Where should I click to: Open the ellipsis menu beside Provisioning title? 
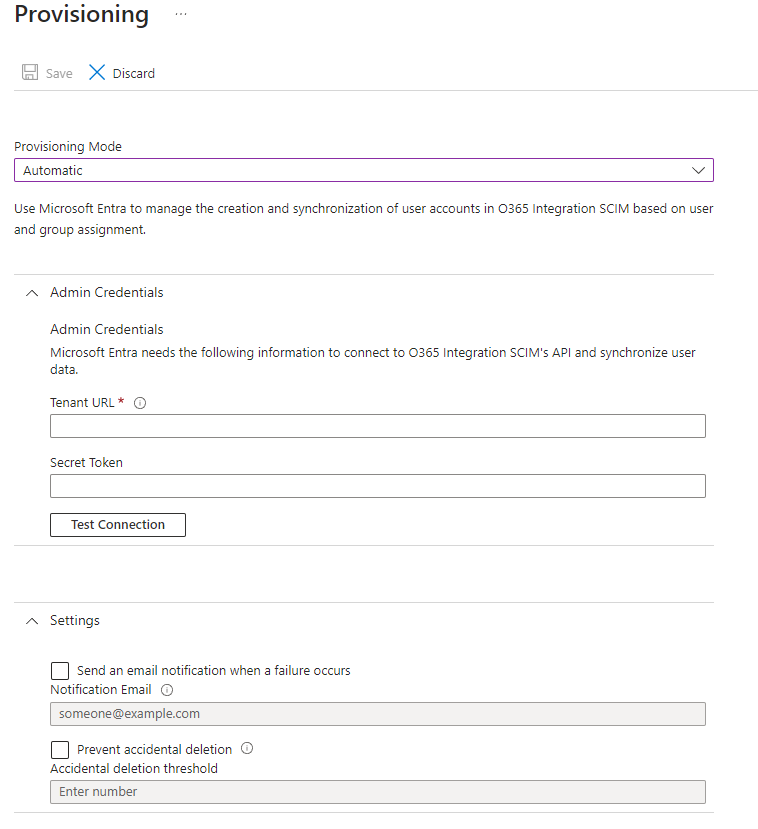click(180, 15)
